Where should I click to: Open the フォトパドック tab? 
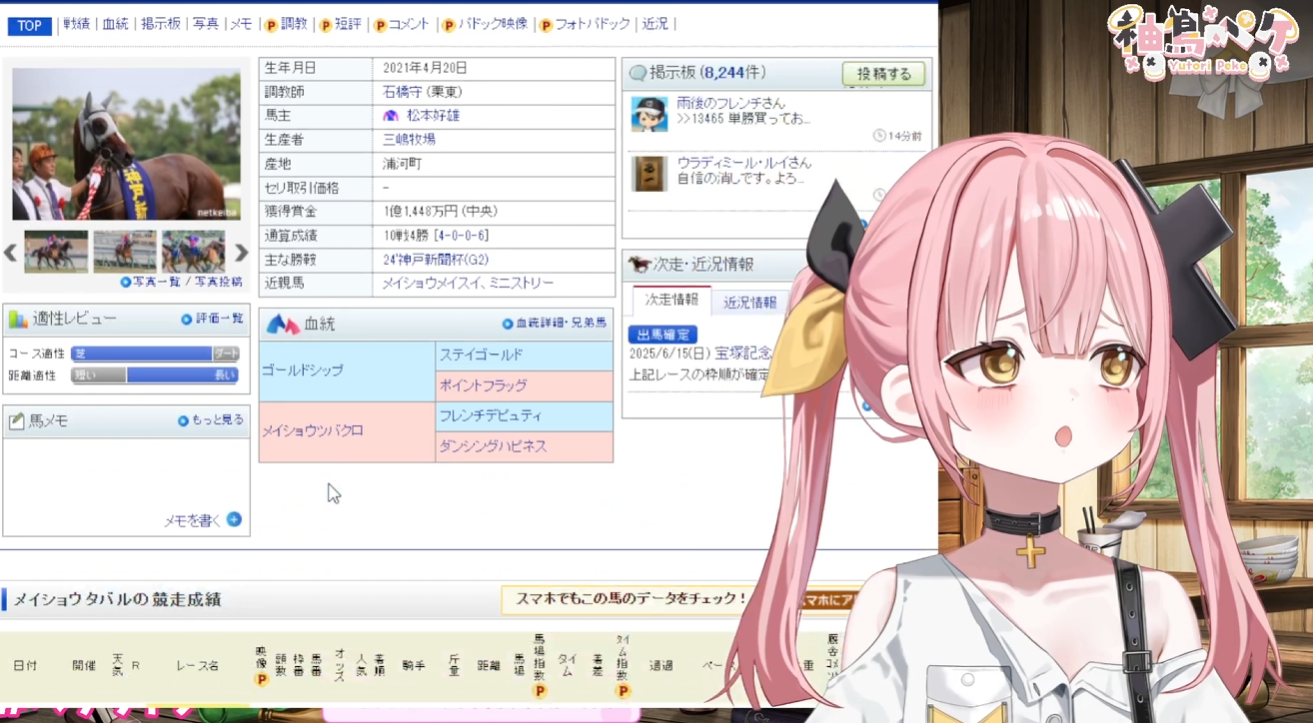585,24
